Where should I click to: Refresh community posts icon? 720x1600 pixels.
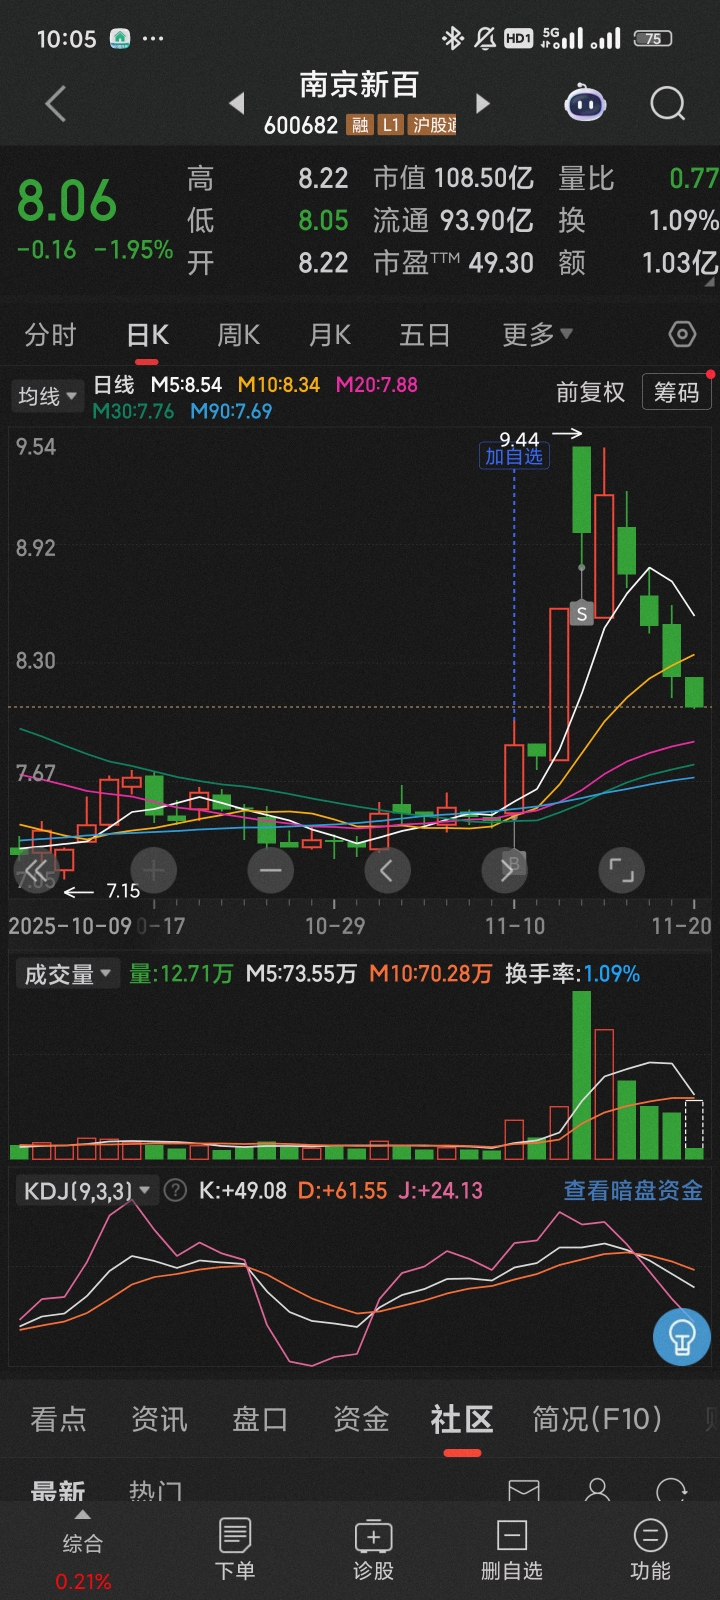click(x=672, y=1490)
